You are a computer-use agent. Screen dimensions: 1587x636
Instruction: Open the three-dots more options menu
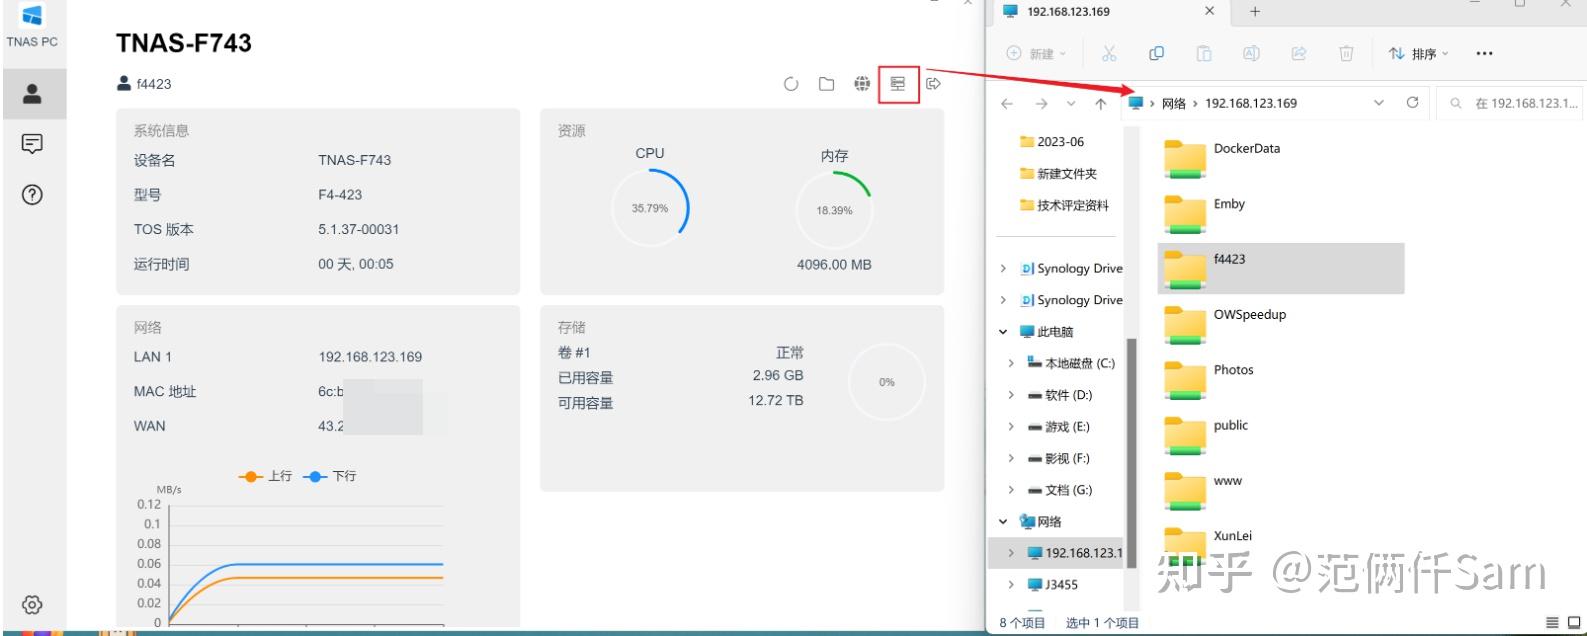click(1484, 54)
